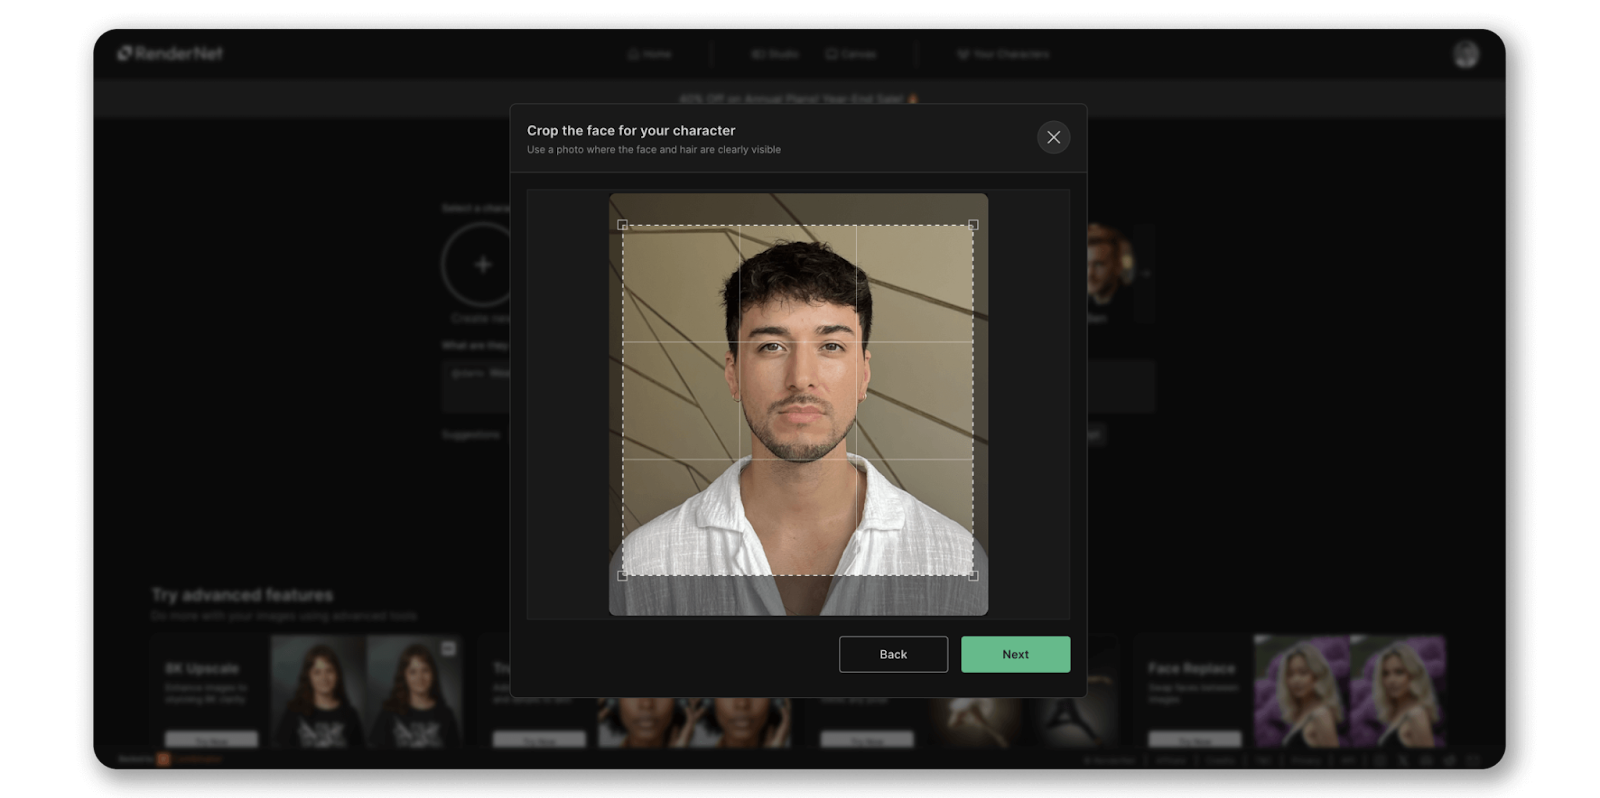The height and width of the screenshot is (798, 1600).
Task: Grab the bottom-left crop handle
Action: pyautogui.click(x=622, y=575)
